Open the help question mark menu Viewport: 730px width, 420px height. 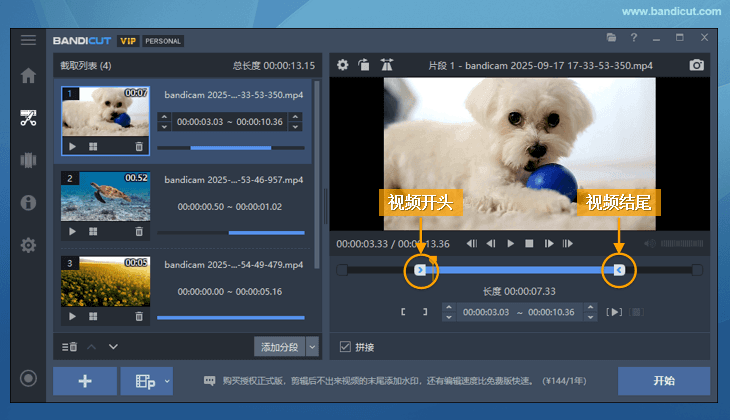[634, 38]
